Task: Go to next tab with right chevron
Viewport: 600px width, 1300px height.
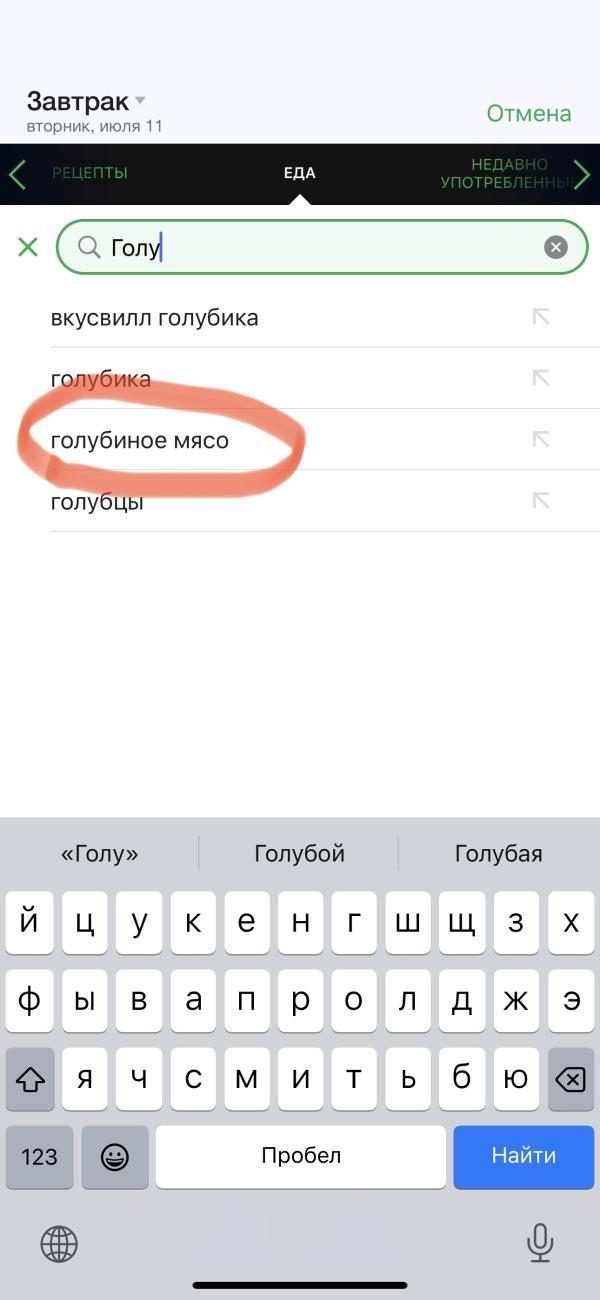Action: coord(583,174)
